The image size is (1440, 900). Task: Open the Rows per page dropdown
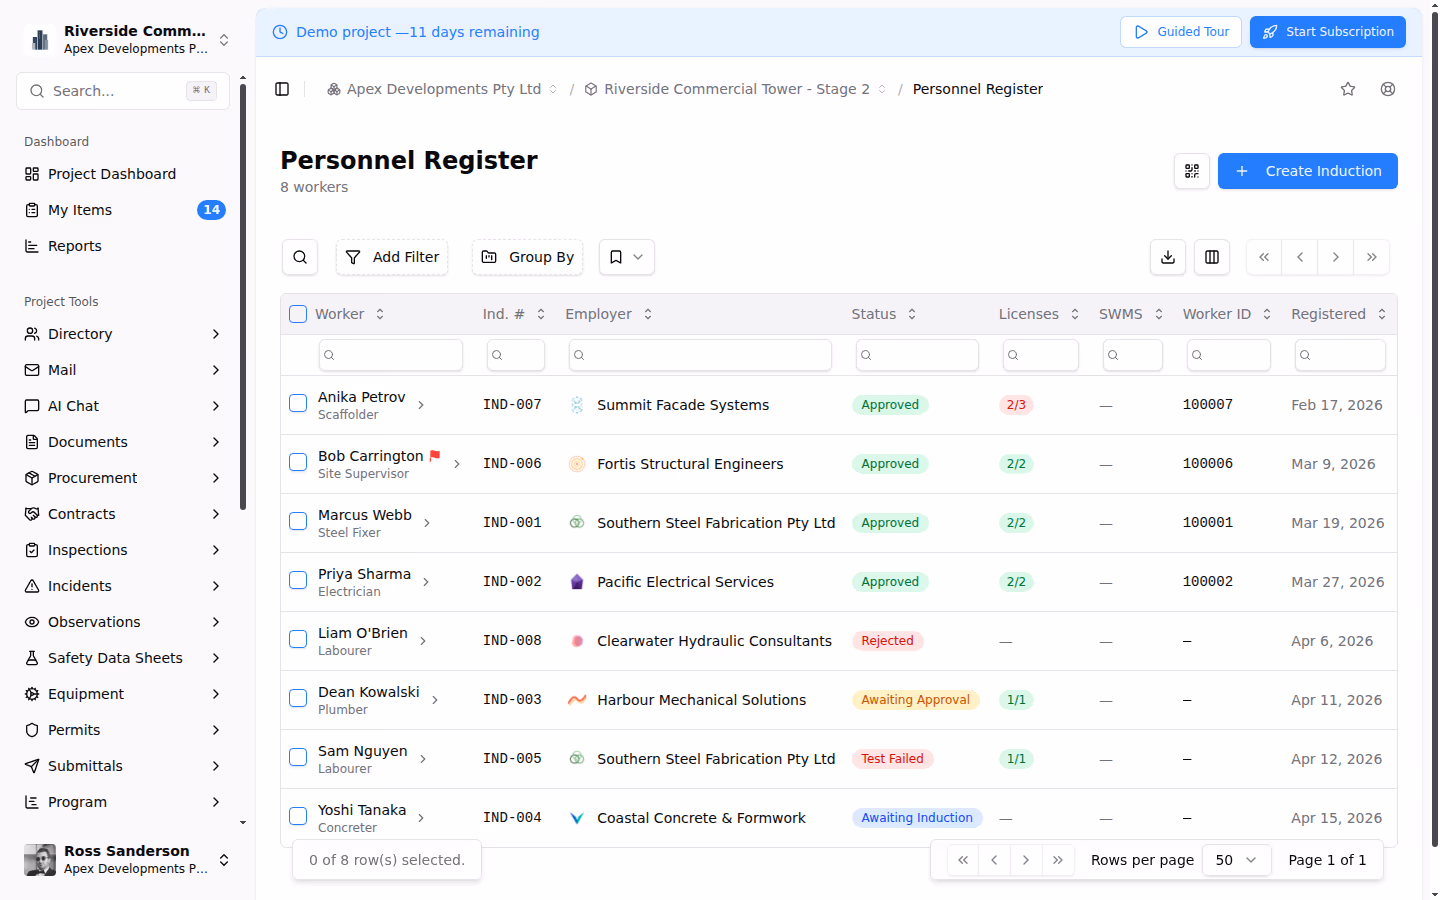point(1236,860)
